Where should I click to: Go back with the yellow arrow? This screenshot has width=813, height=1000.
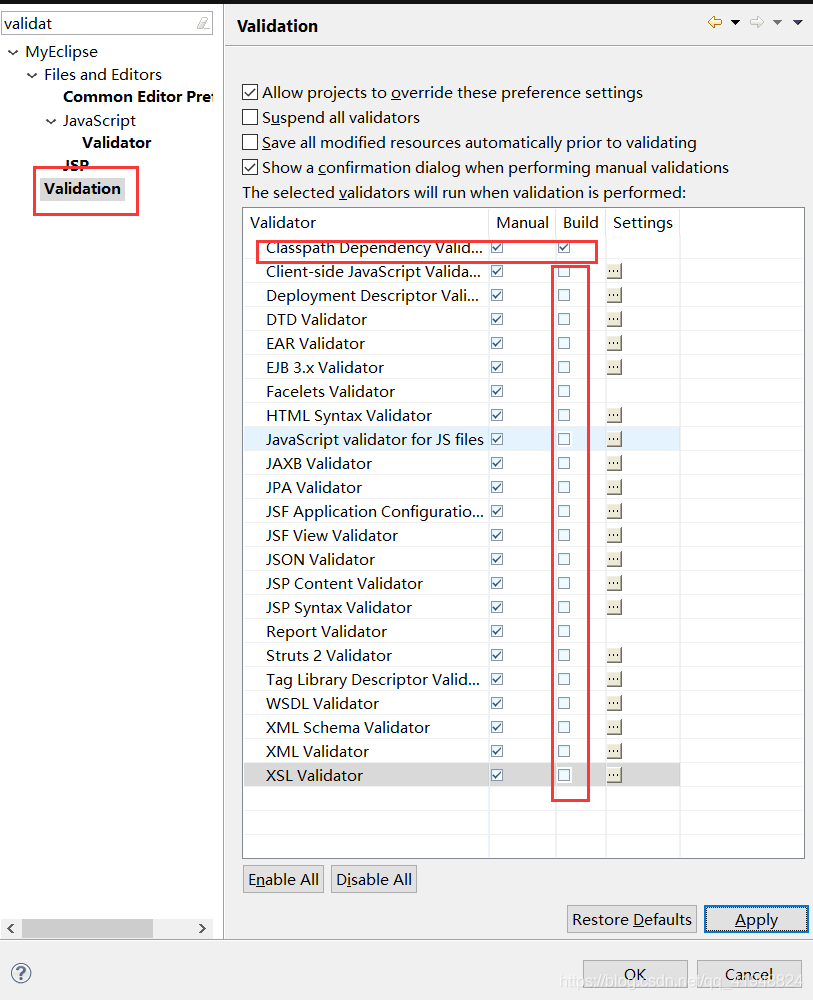coord(715,22)
